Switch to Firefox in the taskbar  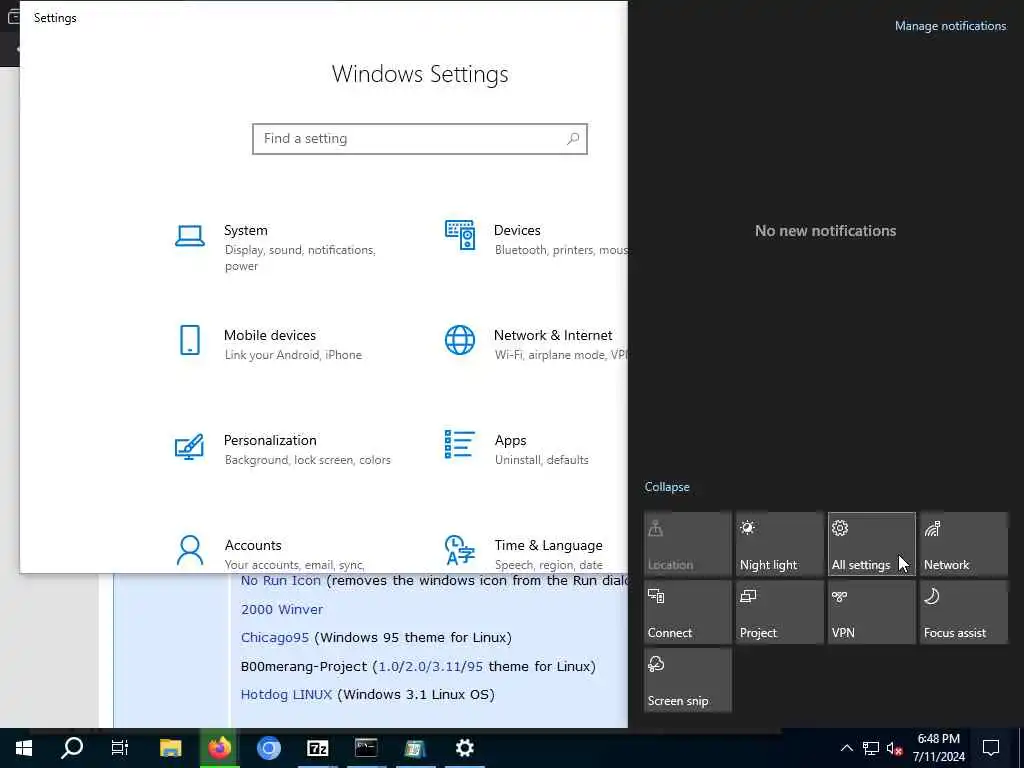(220, 748)
